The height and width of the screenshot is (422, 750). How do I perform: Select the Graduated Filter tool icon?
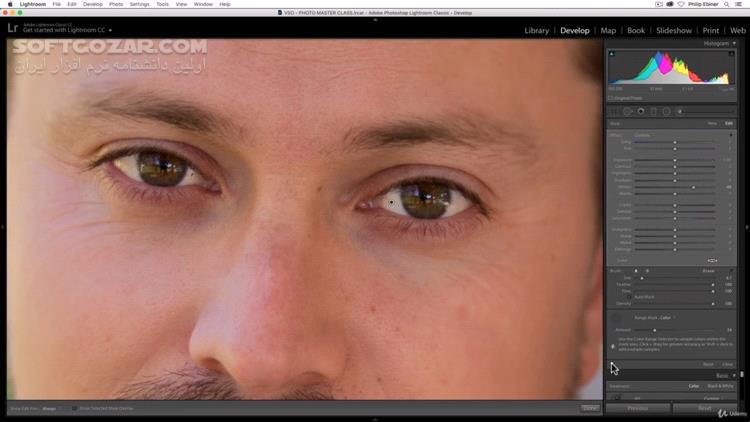click(653, 111)
